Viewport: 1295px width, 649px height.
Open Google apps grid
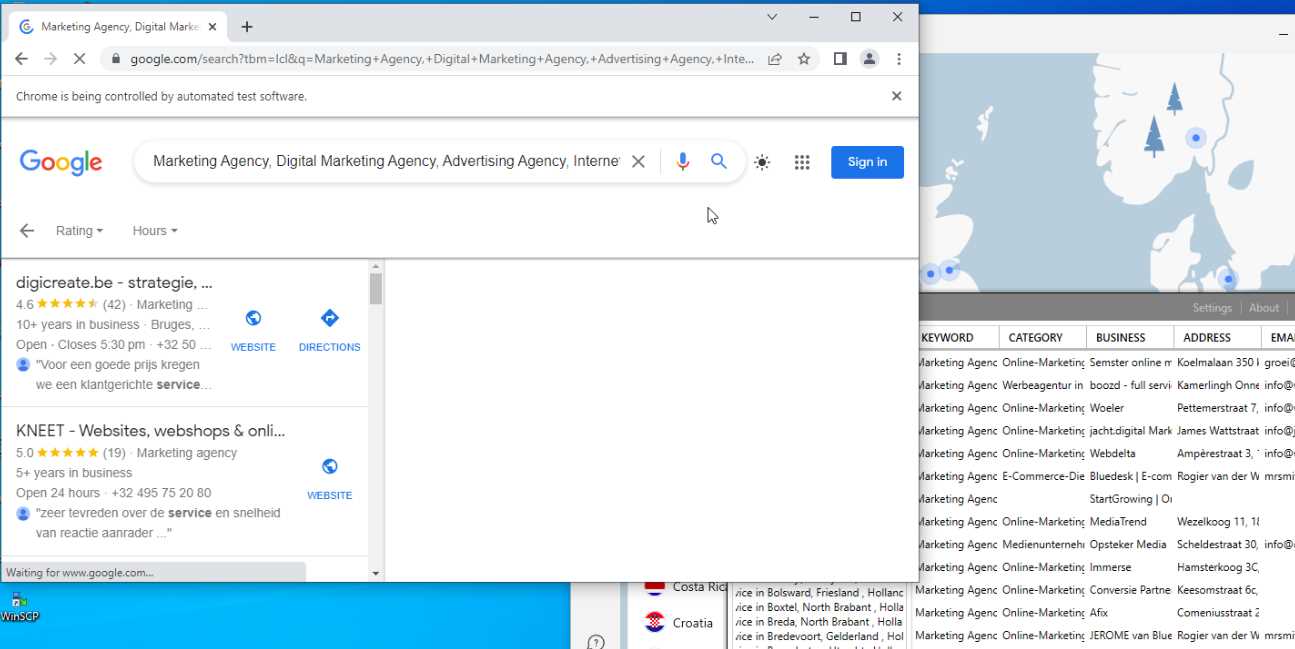pos(802,162)
